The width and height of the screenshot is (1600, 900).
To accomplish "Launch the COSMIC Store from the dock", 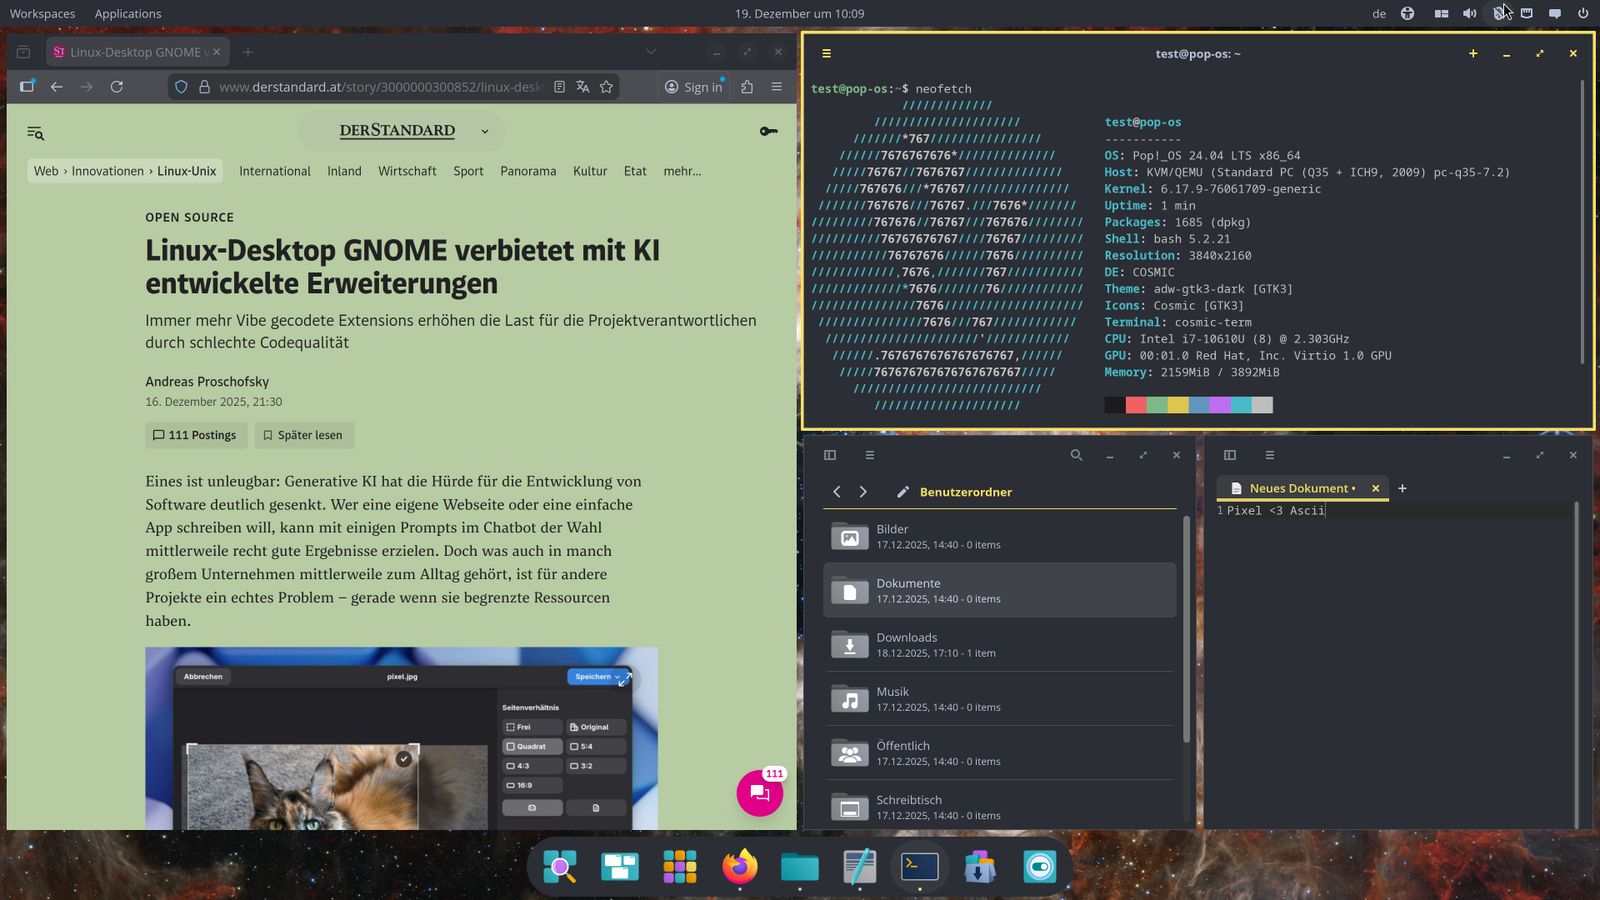I will pos(980,866).
